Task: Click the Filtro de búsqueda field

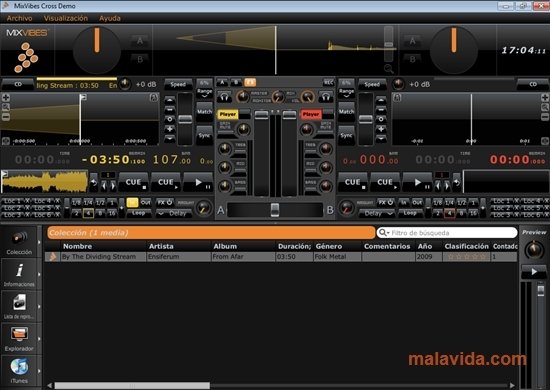Action: point(452,233)
